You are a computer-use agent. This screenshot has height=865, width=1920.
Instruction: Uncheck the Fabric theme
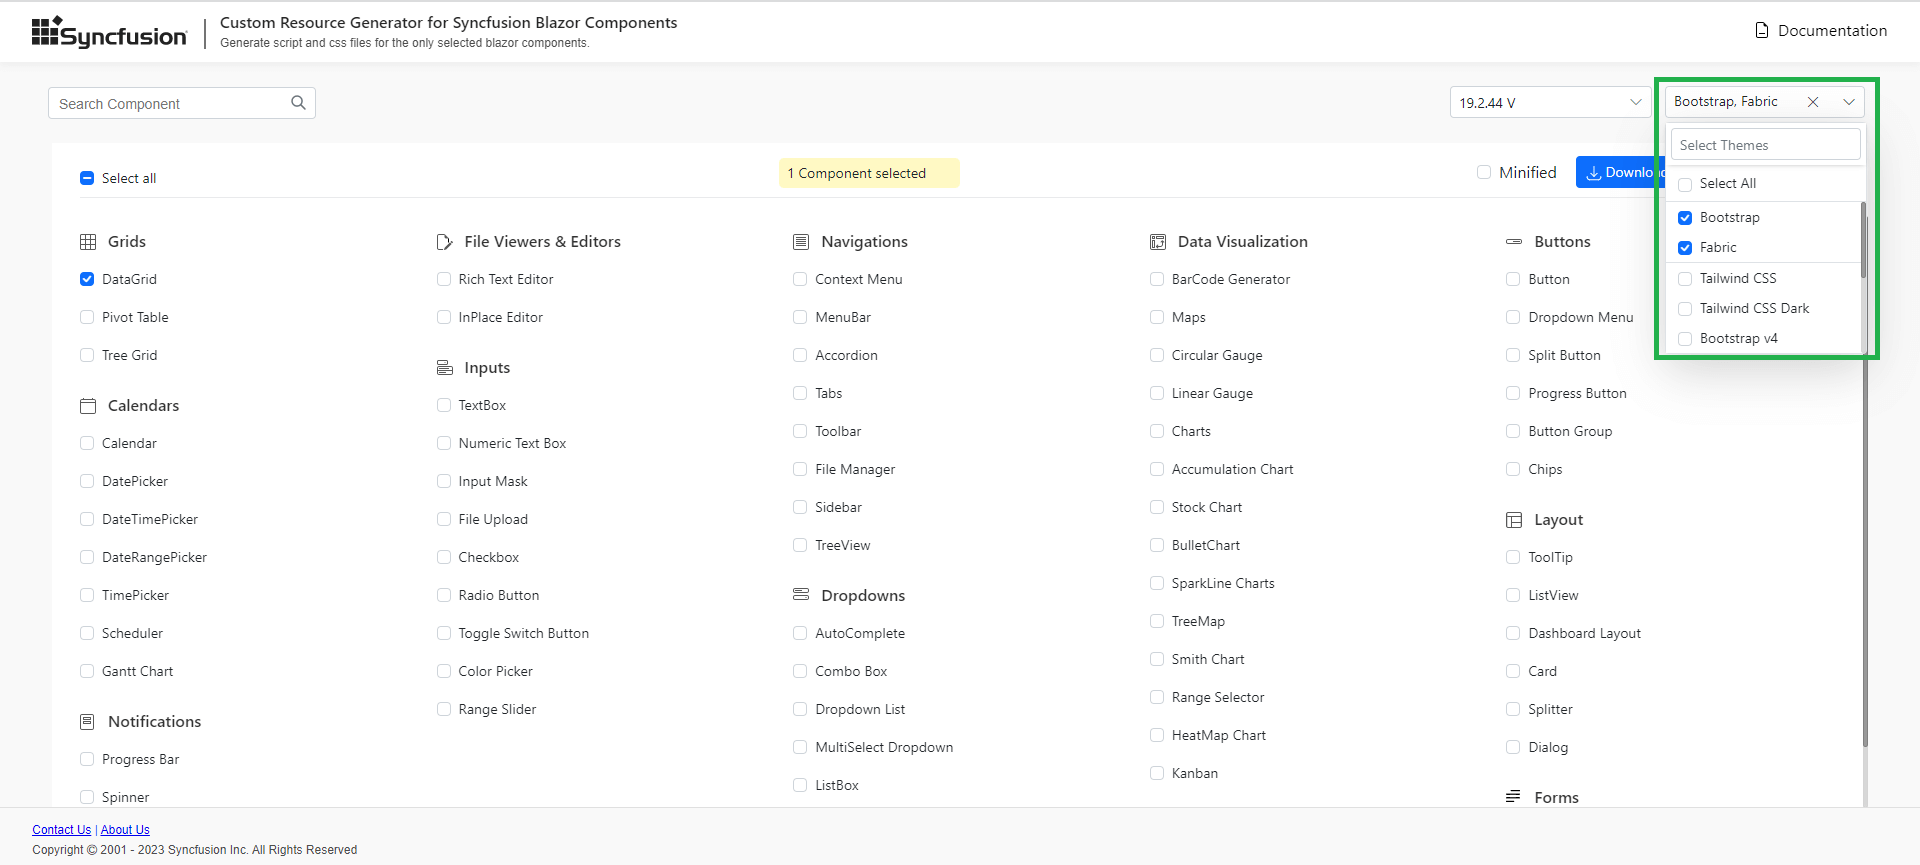point(1685,248)
